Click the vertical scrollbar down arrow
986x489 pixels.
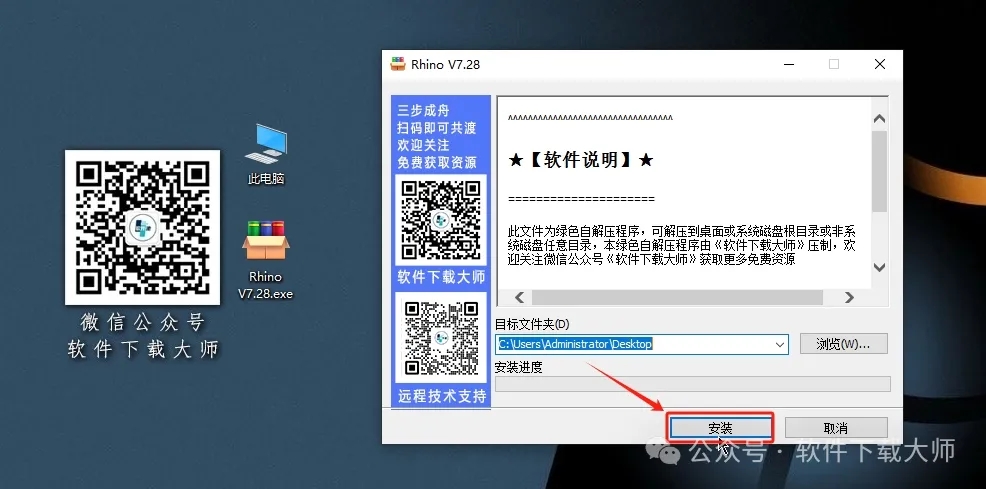tap(879, 267)
